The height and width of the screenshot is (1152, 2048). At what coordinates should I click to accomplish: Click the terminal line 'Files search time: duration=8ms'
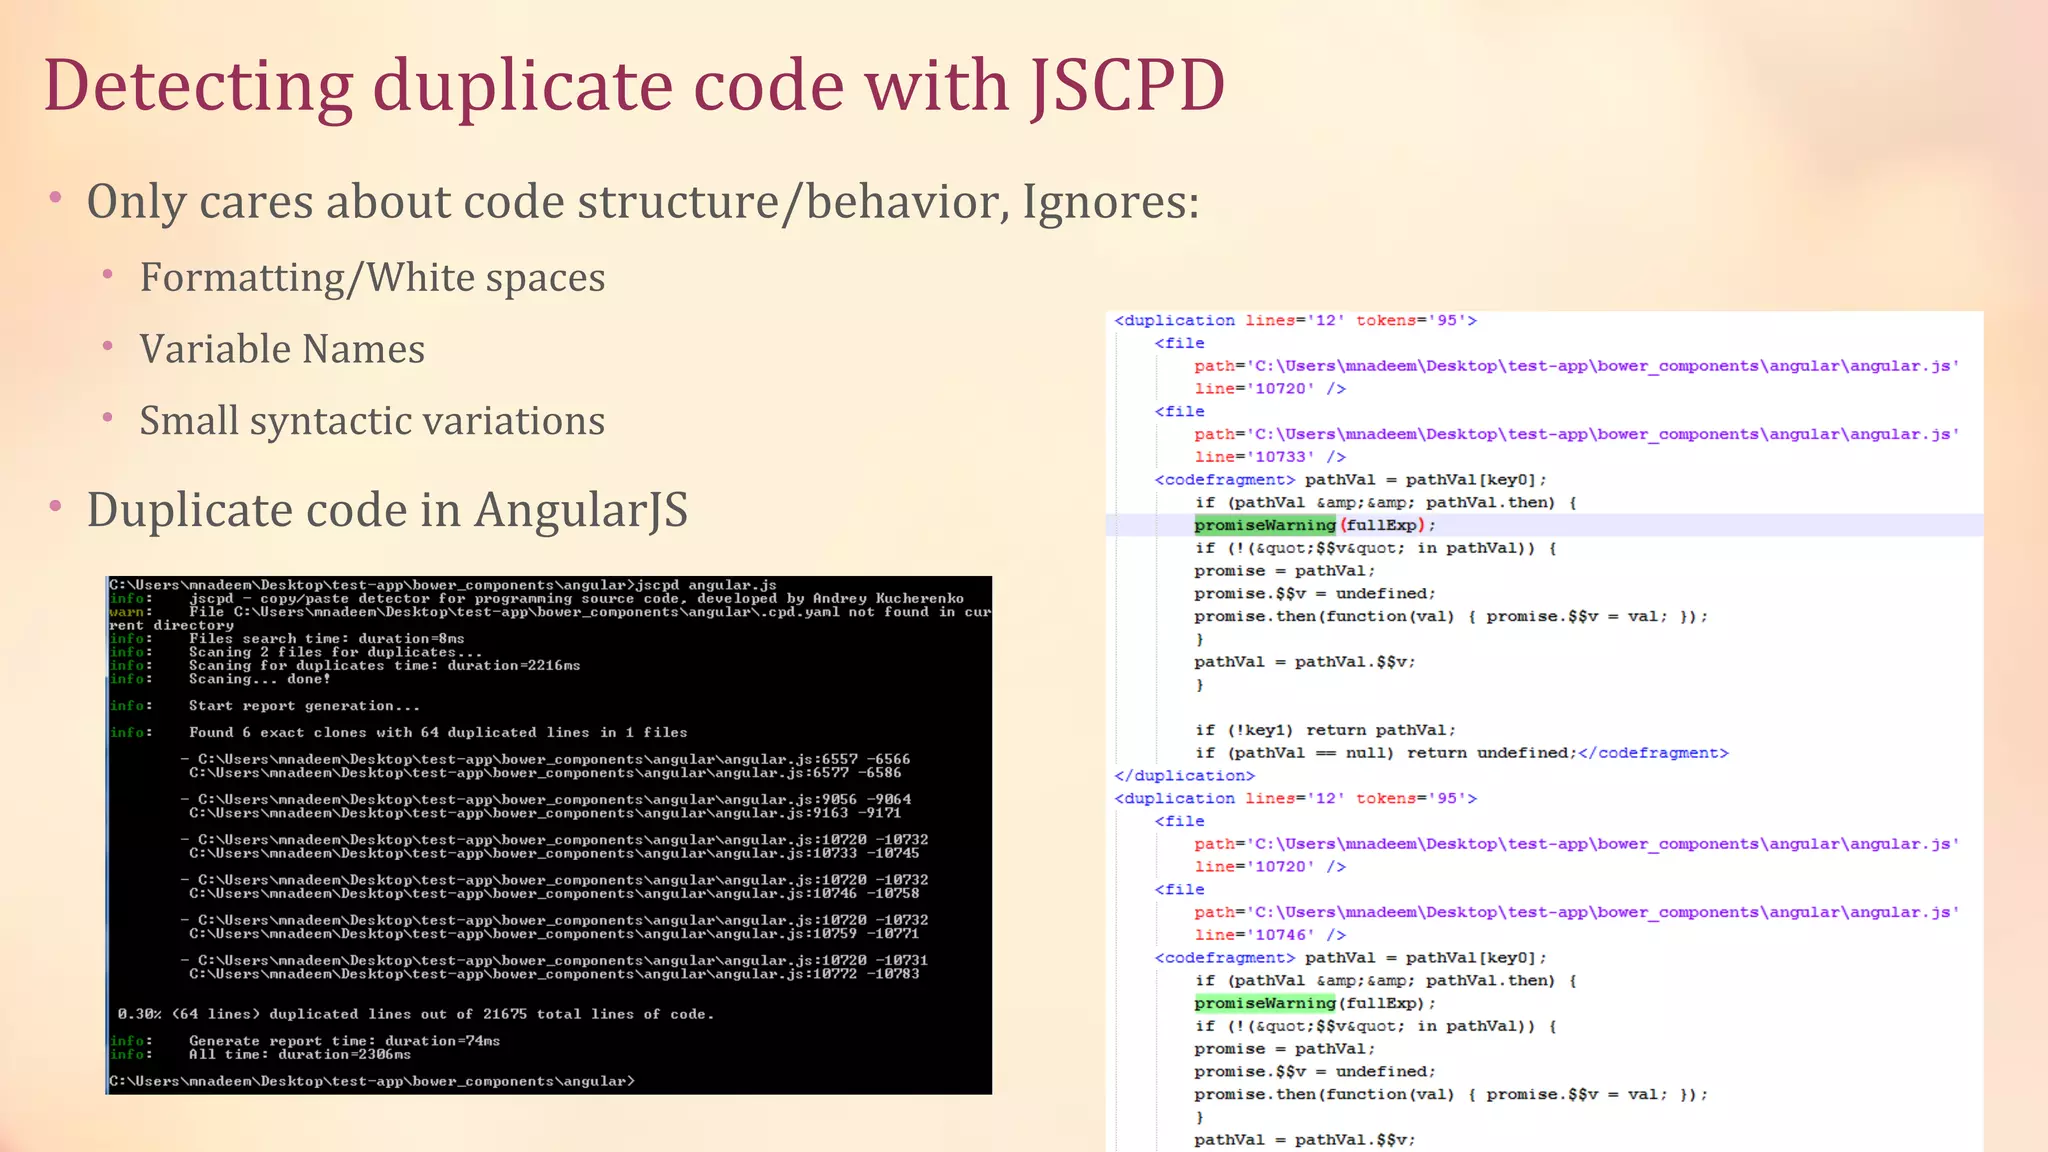click(327, 639)
